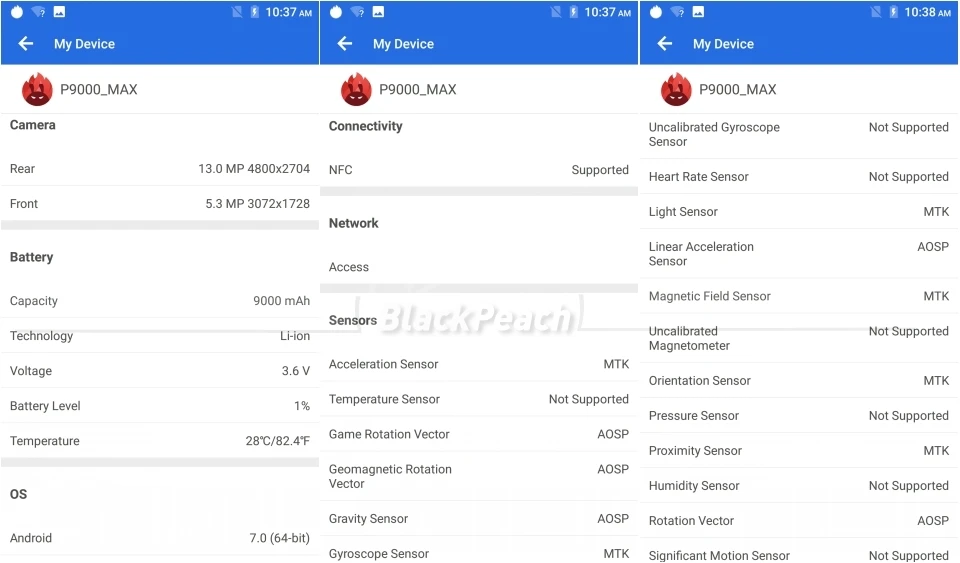The width and height of the screenshot is (960, 563).
Task: Tap the Battery section header
Action: [x=32, y=257]
